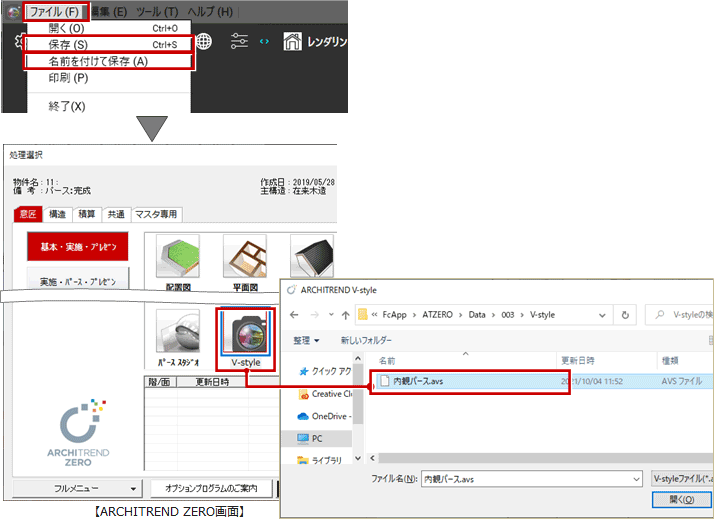This screenshot has width=714, height=528.
Task: Expand the ファイル名 dropdown arrow
Action: pos(636,479)
